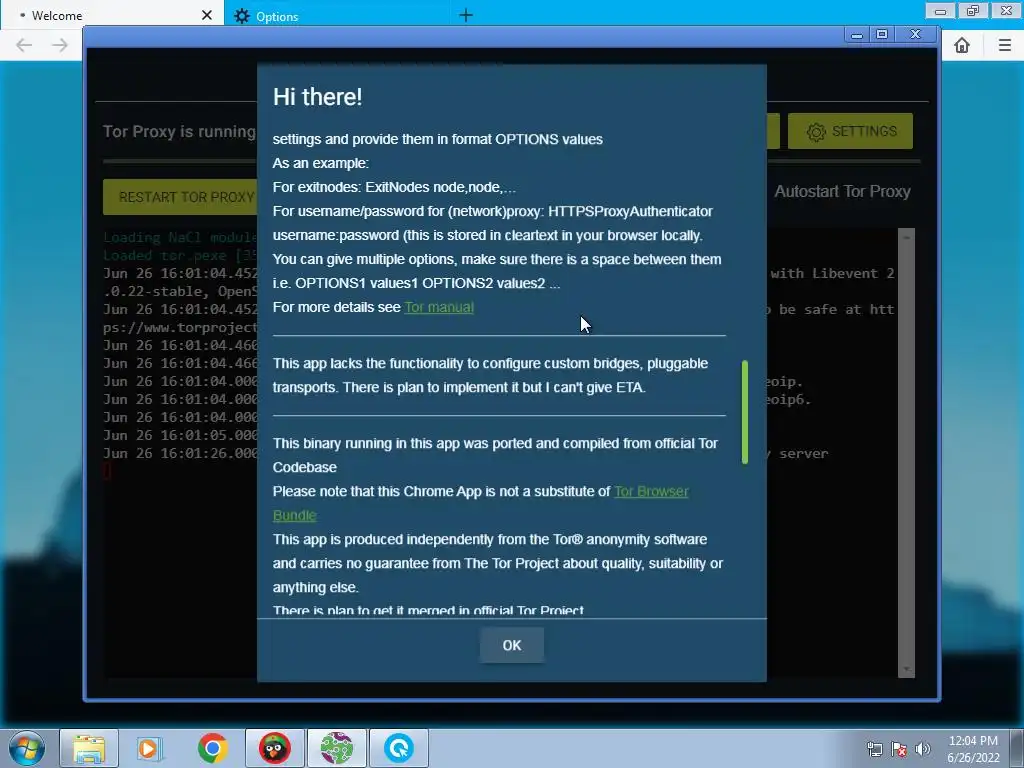
Task: Maximize the Tor Proxy app window
Action: [882, 35]
